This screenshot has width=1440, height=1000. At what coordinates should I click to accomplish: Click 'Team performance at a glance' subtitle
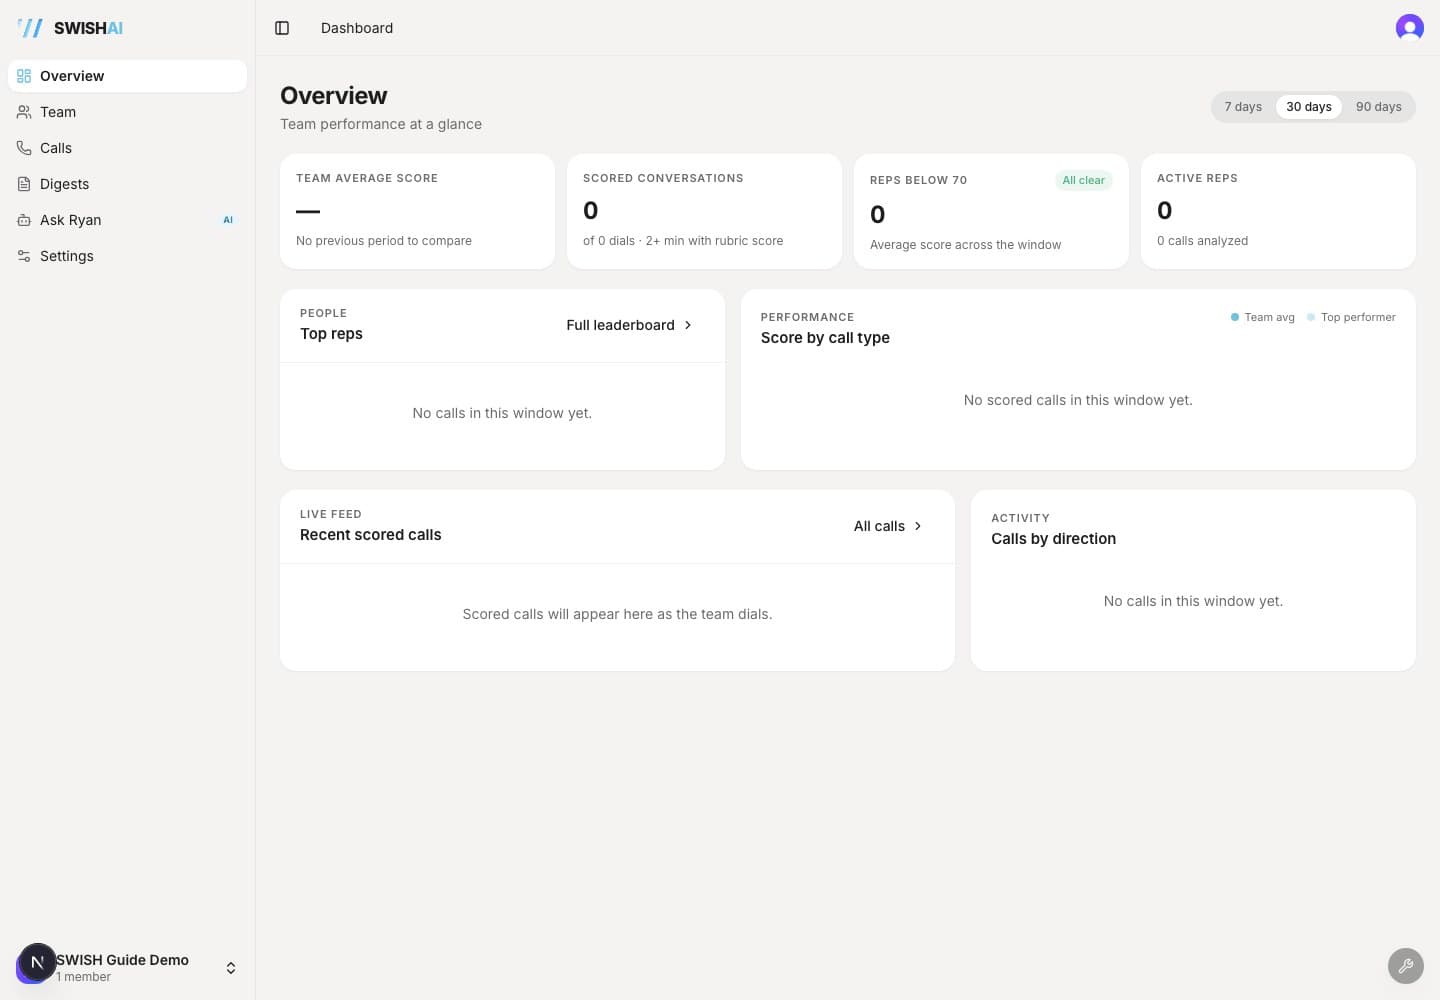(381, 124)
